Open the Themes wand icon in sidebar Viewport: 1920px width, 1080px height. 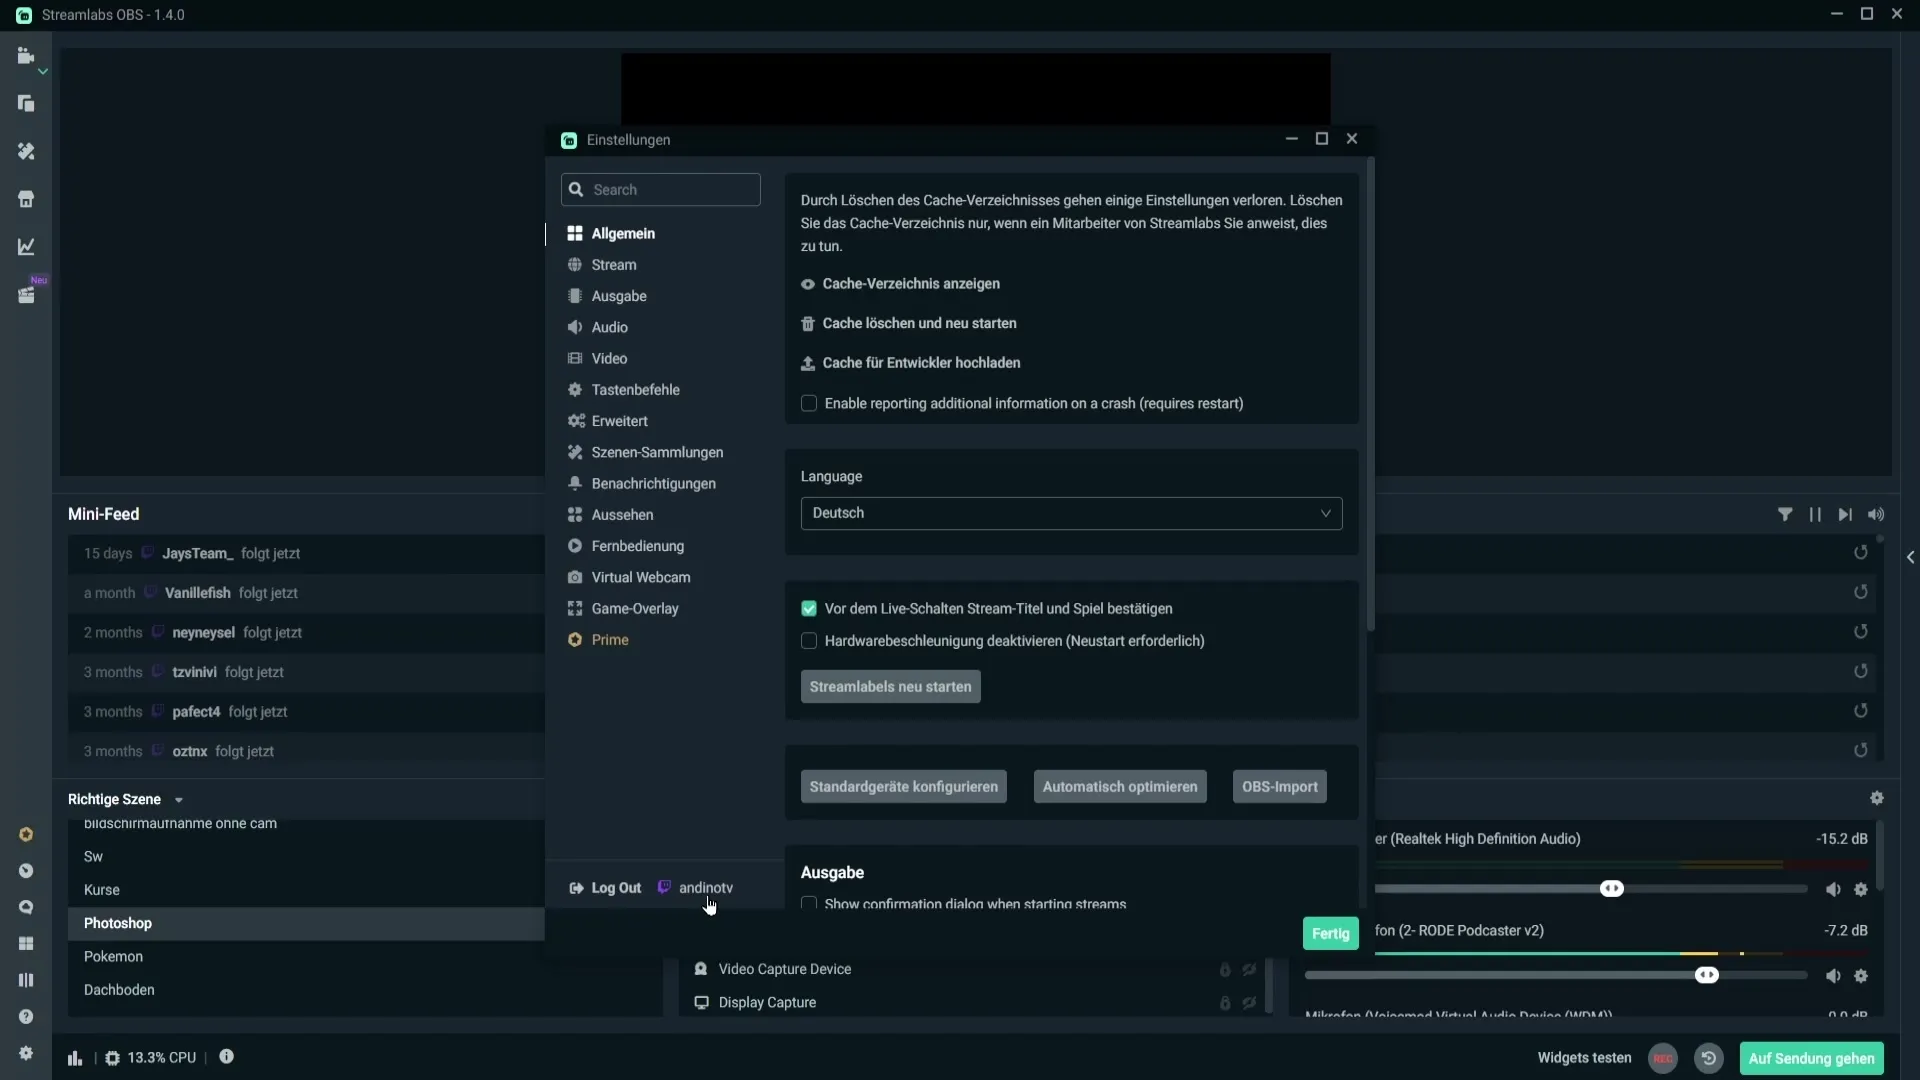tap(26, 151)
